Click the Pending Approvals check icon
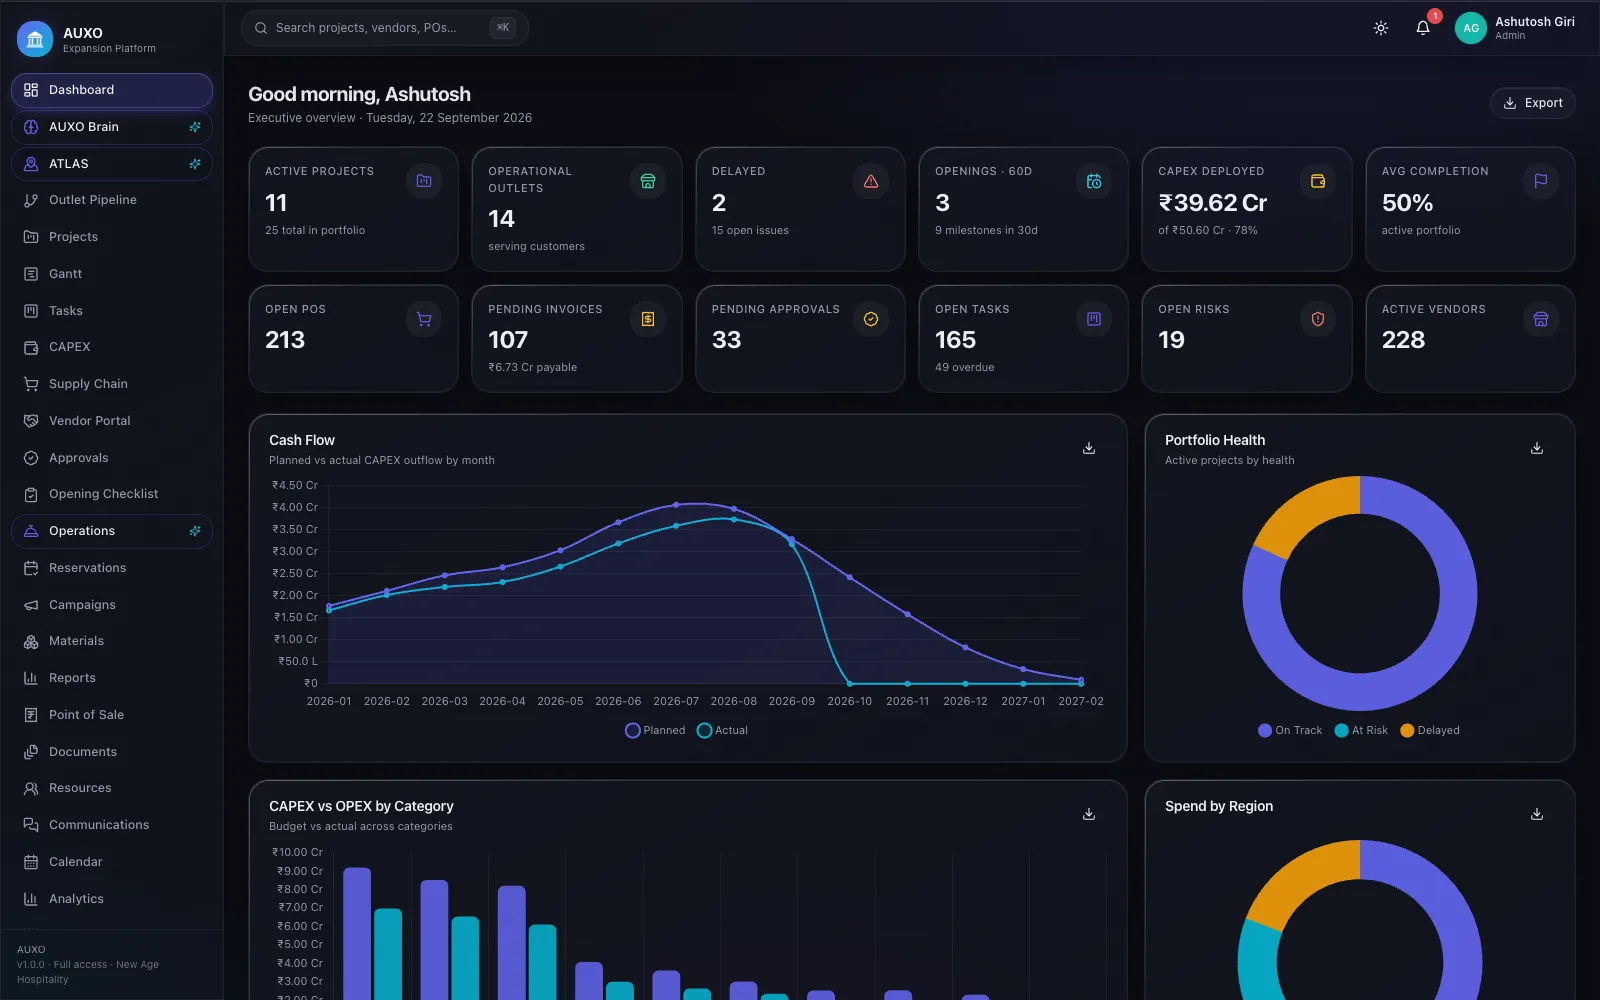 click(x=871, y=319)
